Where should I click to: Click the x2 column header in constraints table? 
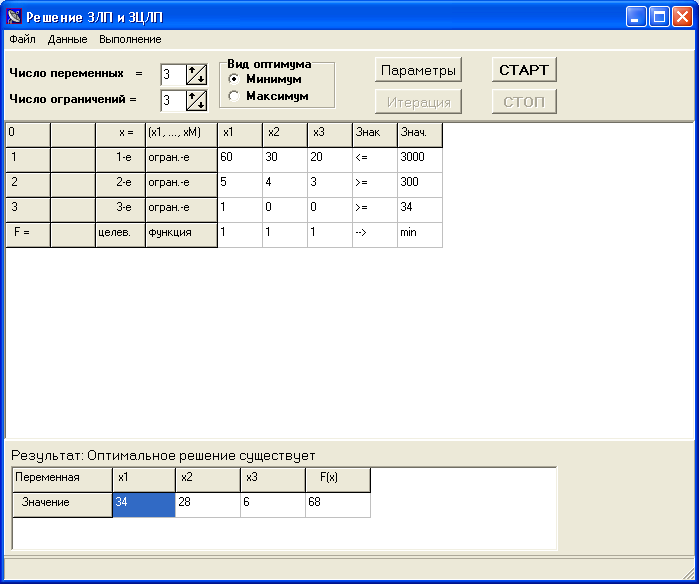[285, 135]
